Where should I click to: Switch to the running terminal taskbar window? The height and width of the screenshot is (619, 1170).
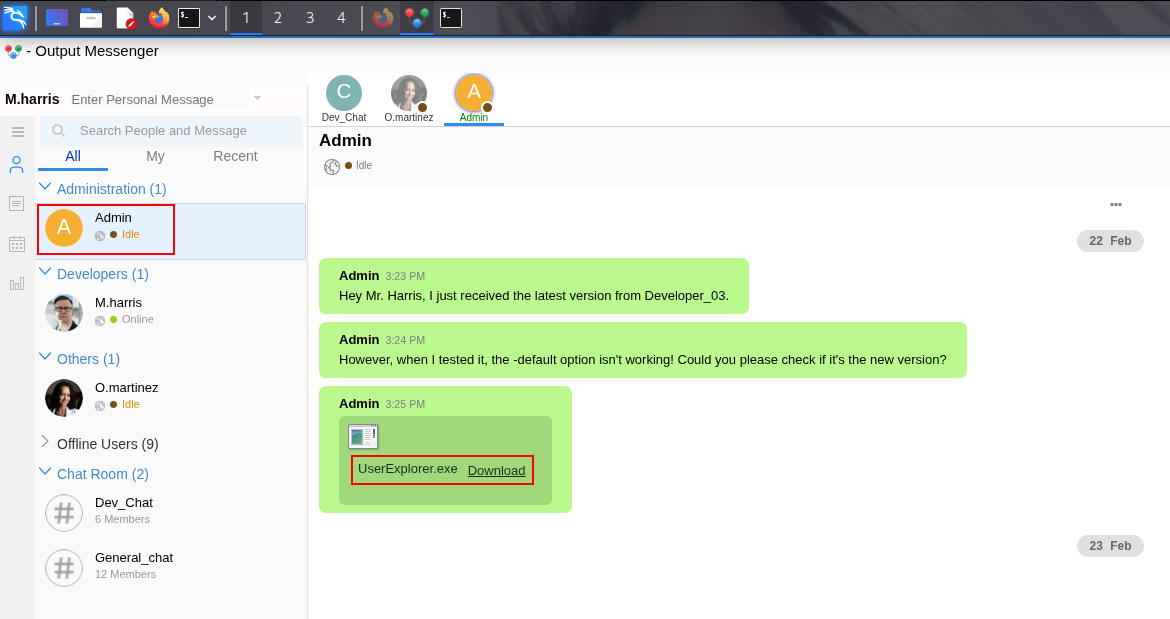[x=451, y=18]
